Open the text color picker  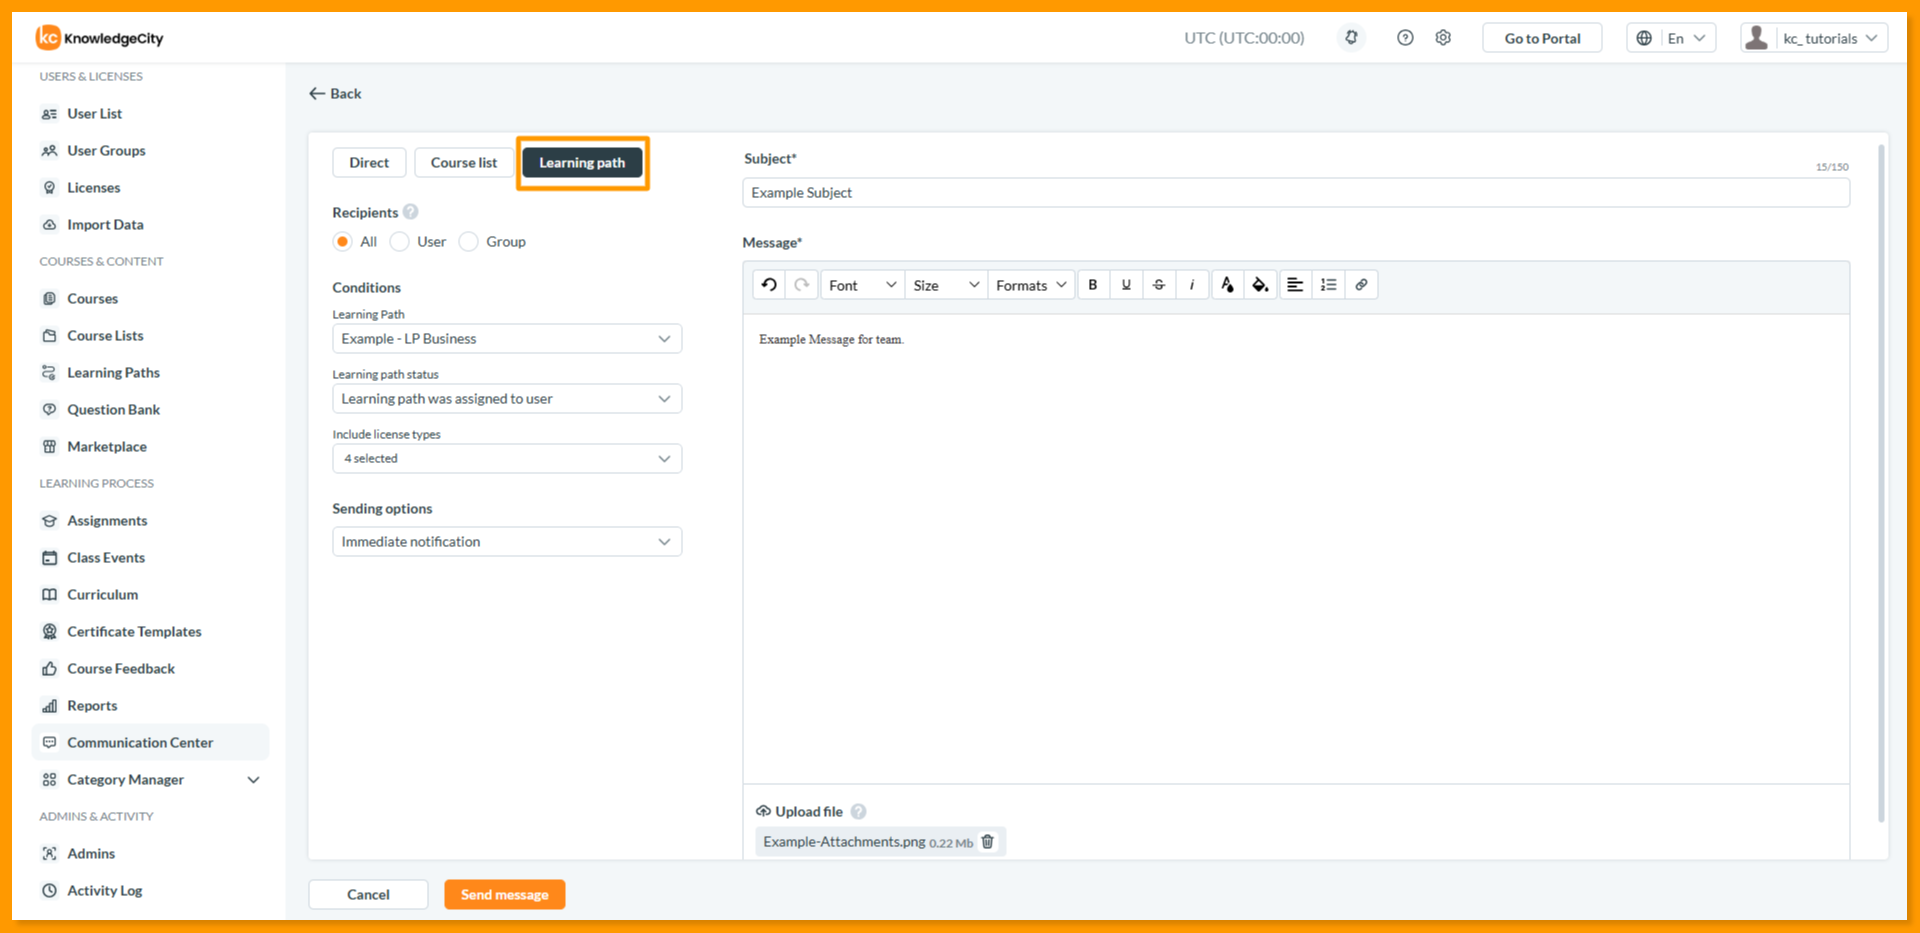point(1227,285)
